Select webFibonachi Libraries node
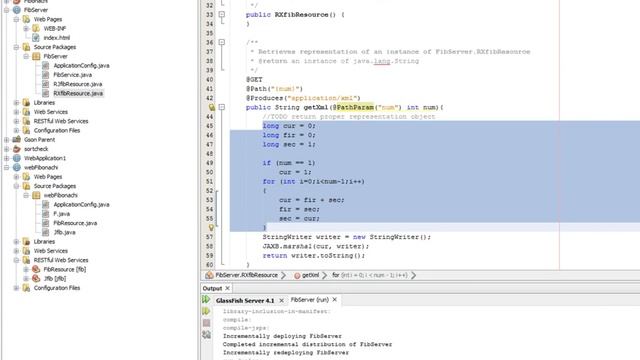Viewport: 640px width, 360px height. tap(44, 242)
